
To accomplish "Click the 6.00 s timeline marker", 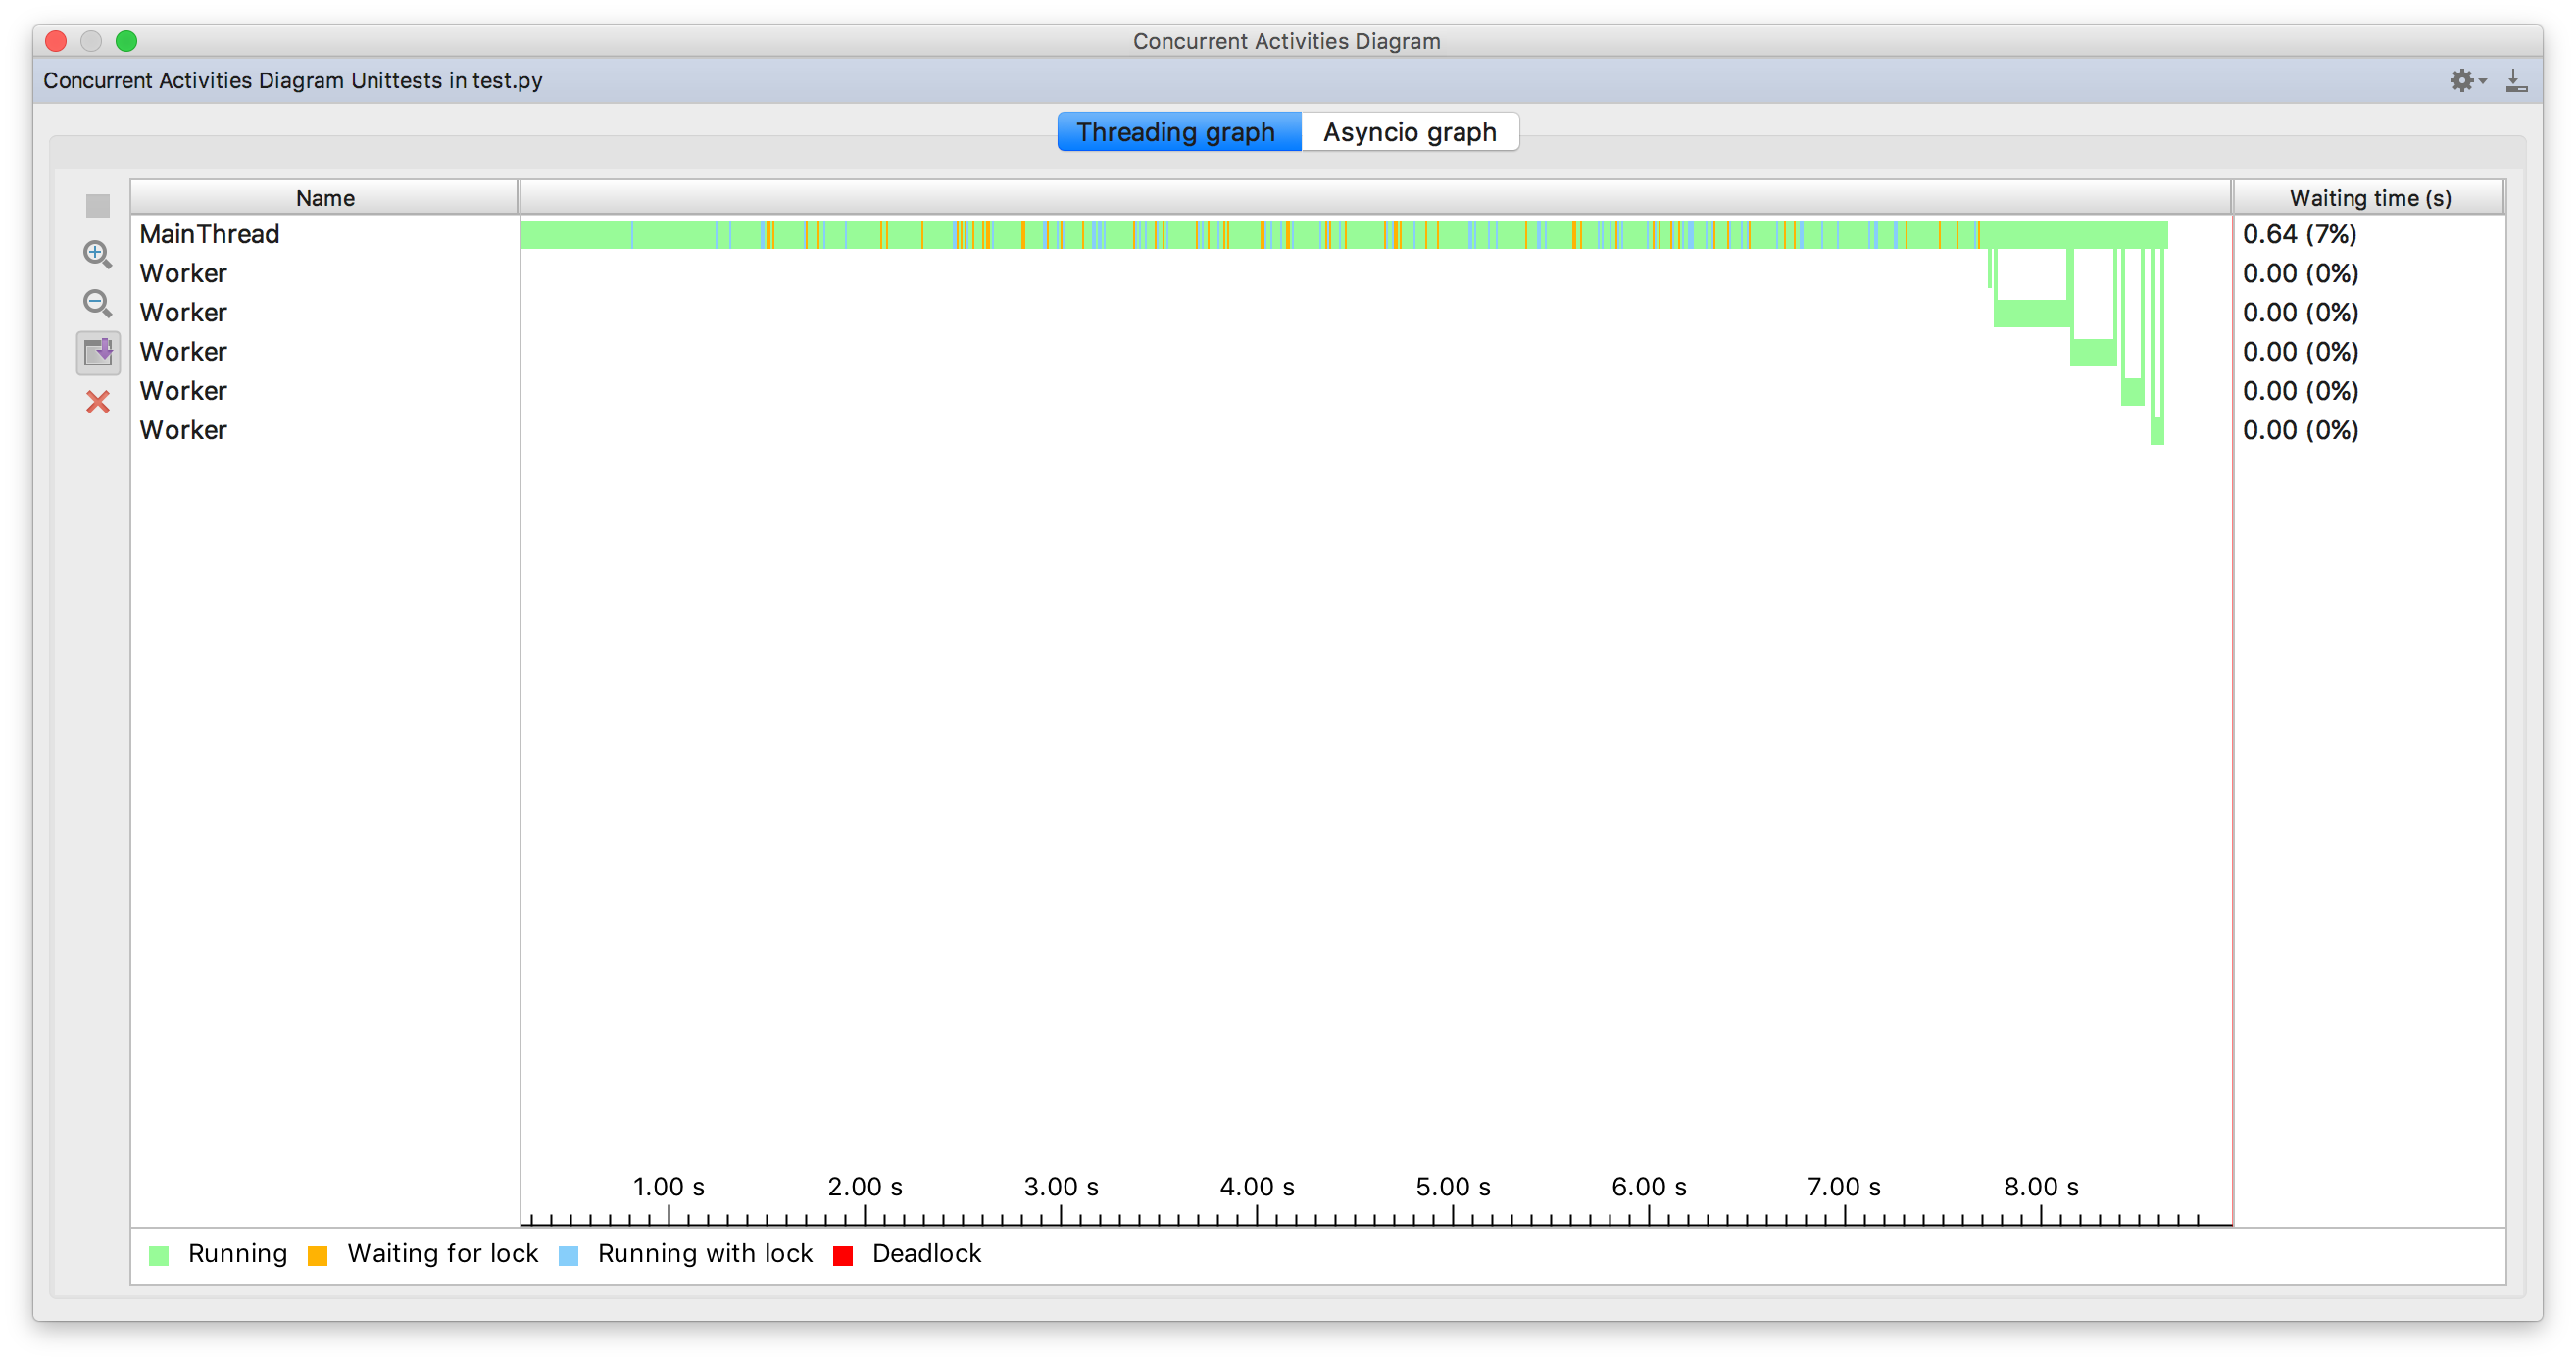I will (1649, 1187).
